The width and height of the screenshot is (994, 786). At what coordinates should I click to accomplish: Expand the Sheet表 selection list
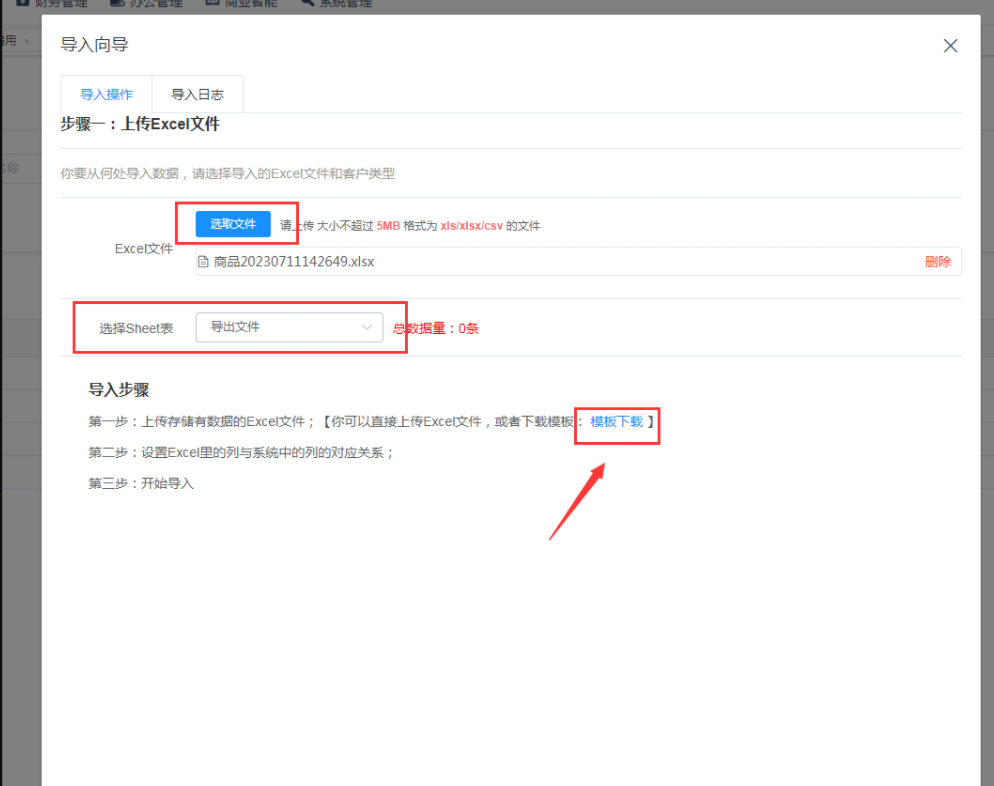pos(290,327)
